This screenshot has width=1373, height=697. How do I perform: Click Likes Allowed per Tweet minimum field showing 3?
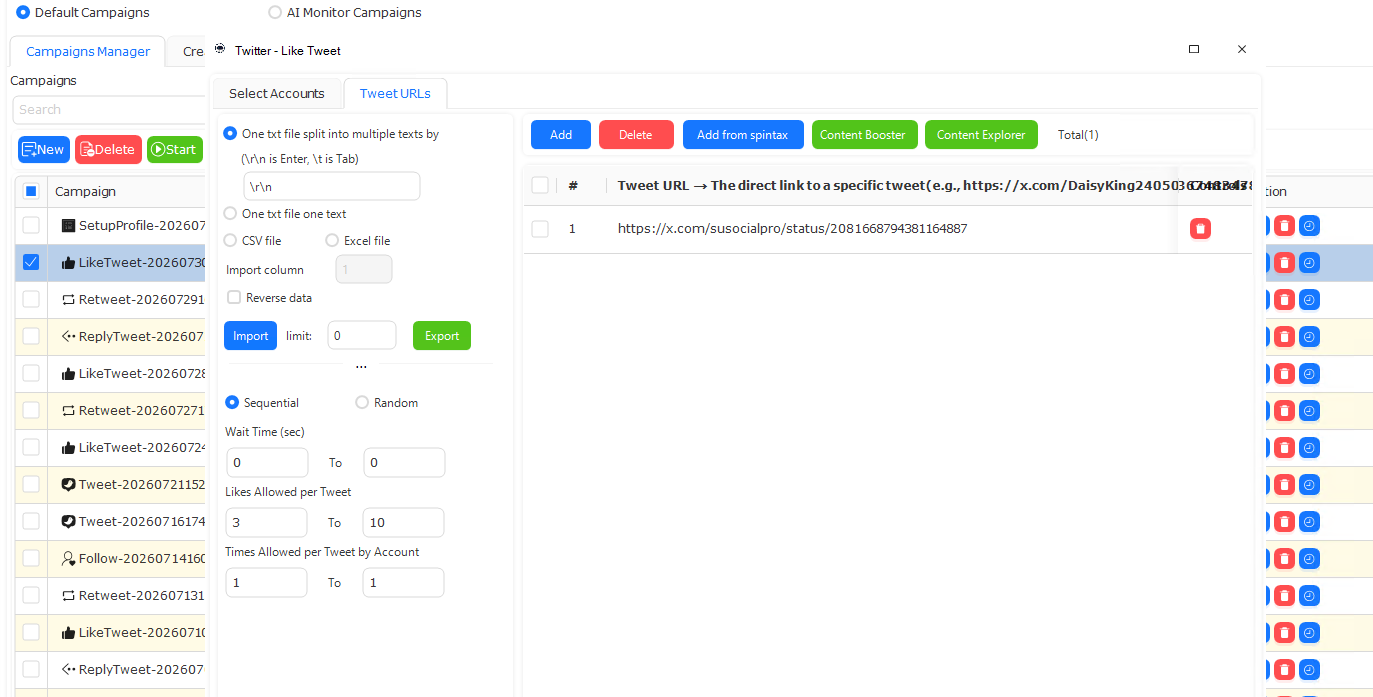[266, 523]
